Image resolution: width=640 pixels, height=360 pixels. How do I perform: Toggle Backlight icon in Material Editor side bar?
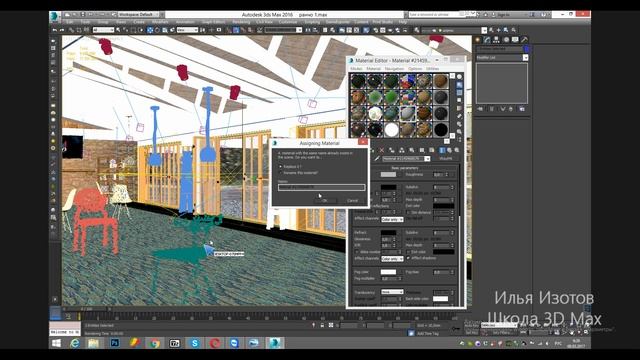460,85
